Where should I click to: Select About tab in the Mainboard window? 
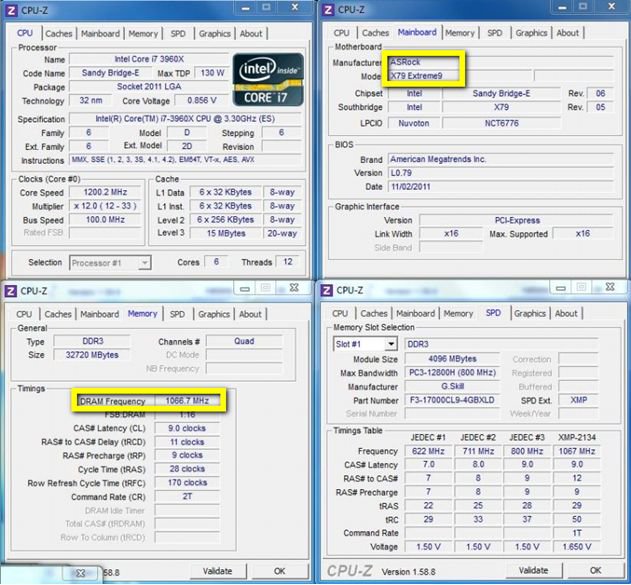(x=568, y=33)
